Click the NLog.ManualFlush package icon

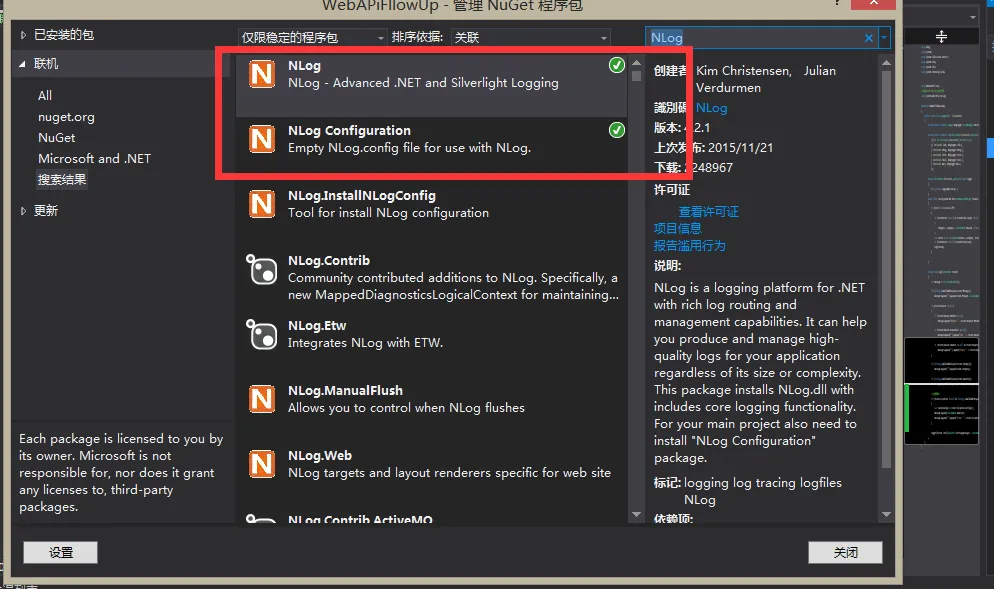point(262,399)
